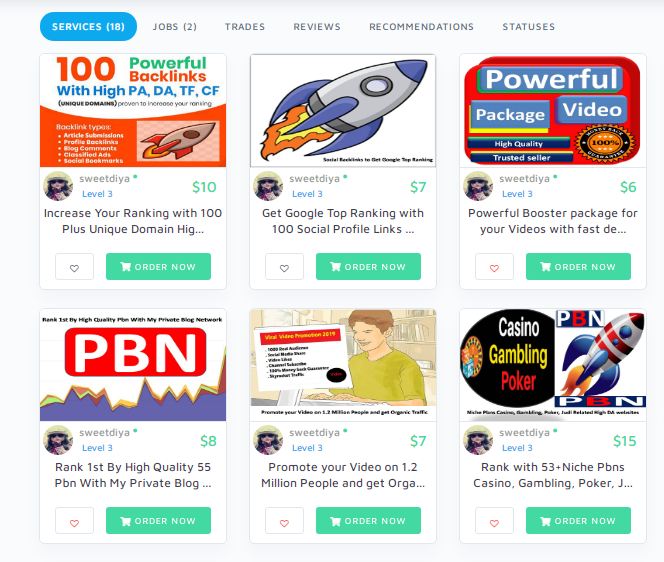The width and height of the screenshot is (664, 562).
Task: Open the Statuses tab
Action: [528, 27]
